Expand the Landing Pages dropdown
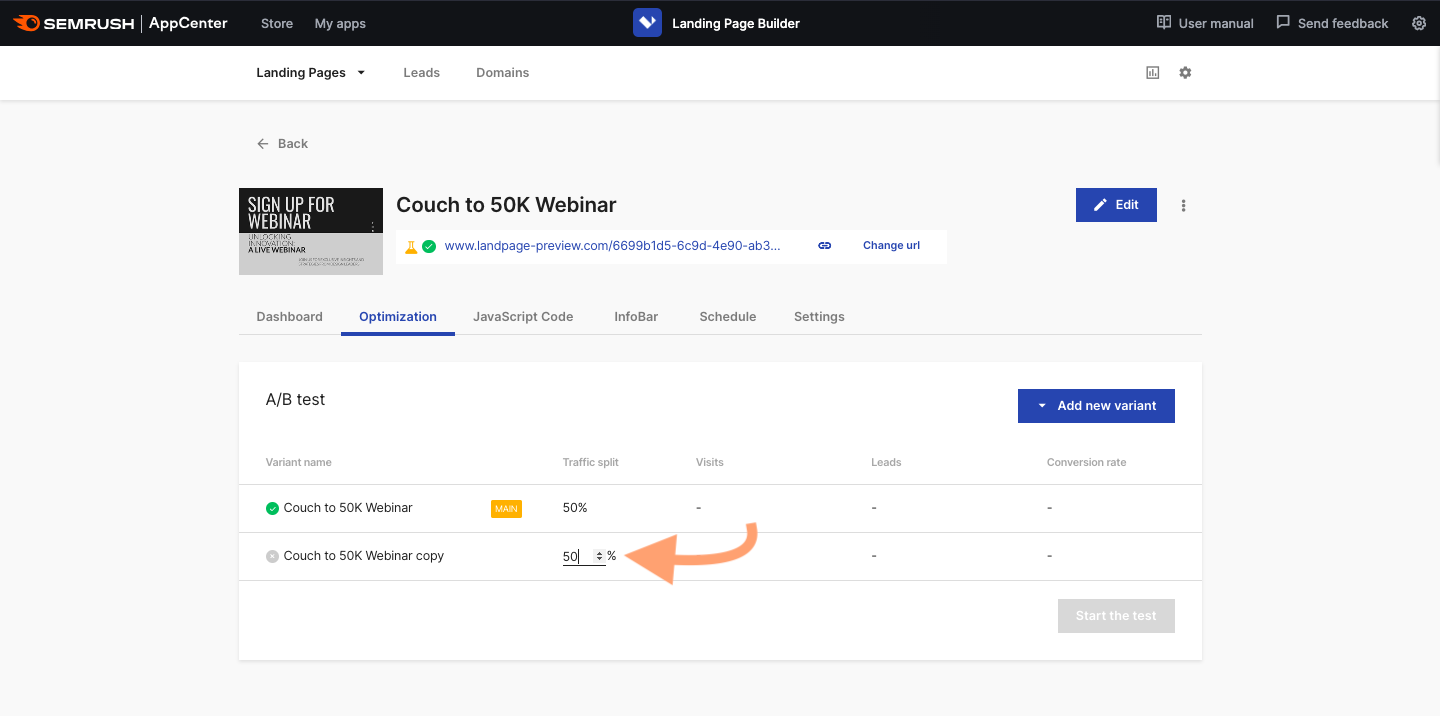1440x716 pixels. tap(363, 72)
